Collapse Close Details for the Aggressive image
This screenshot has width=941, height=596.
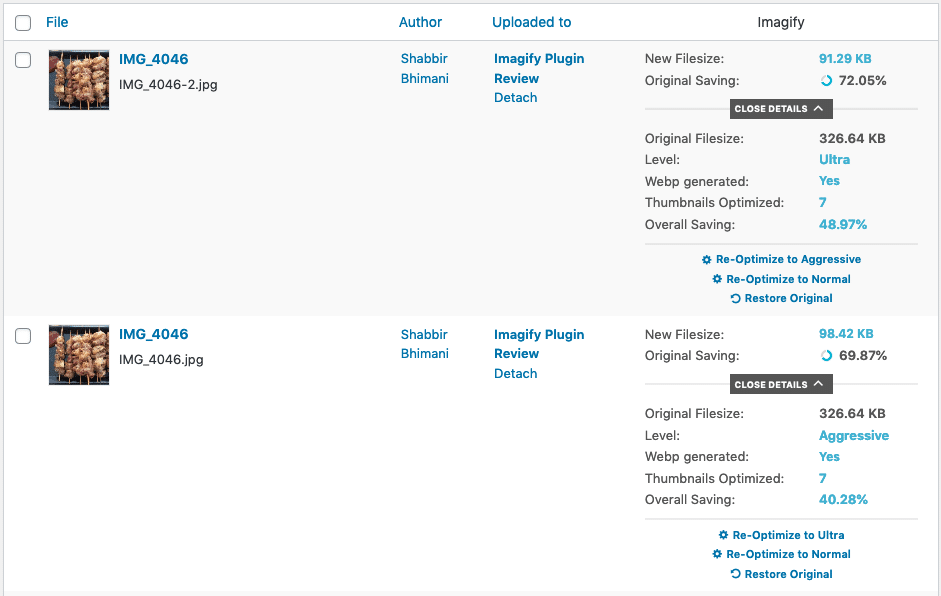click(781, 384)
